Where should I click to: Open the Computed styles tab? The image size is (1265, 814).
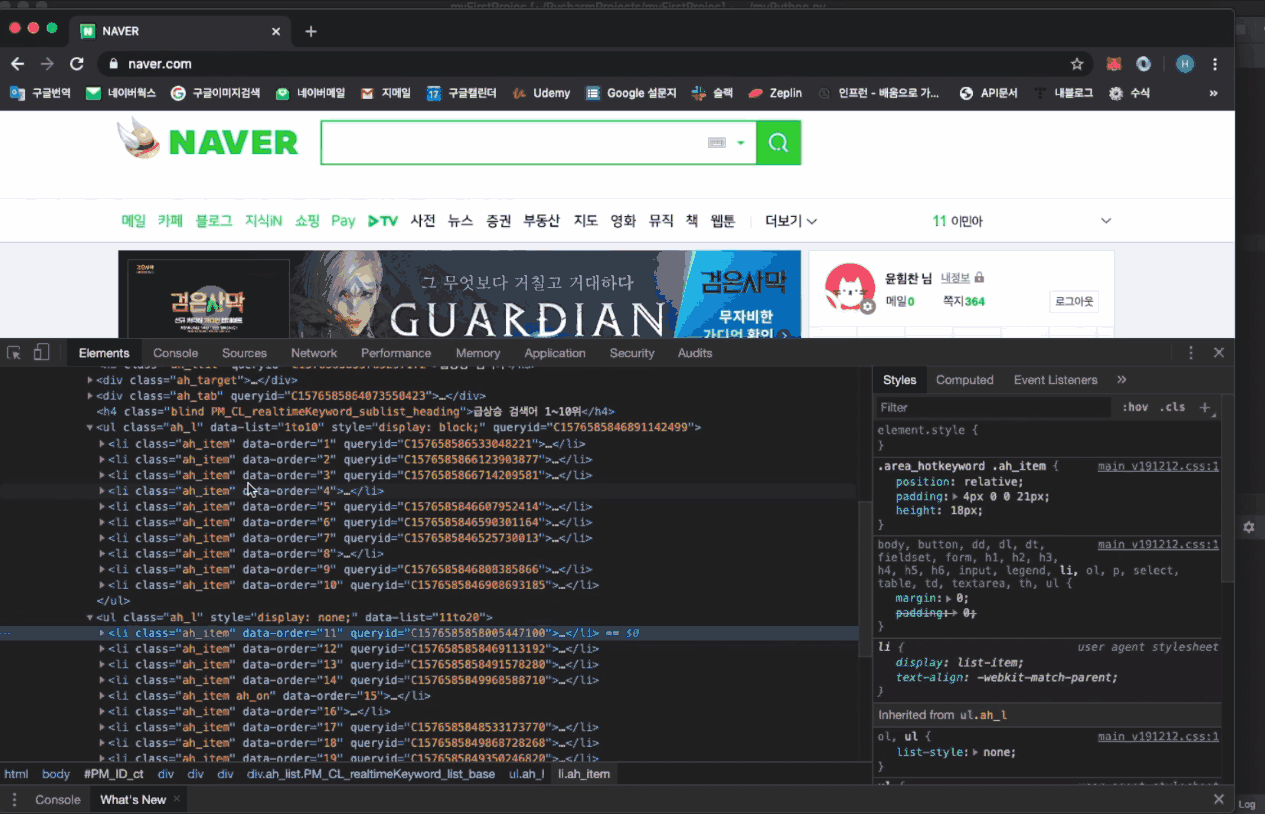tap(965, 380)
